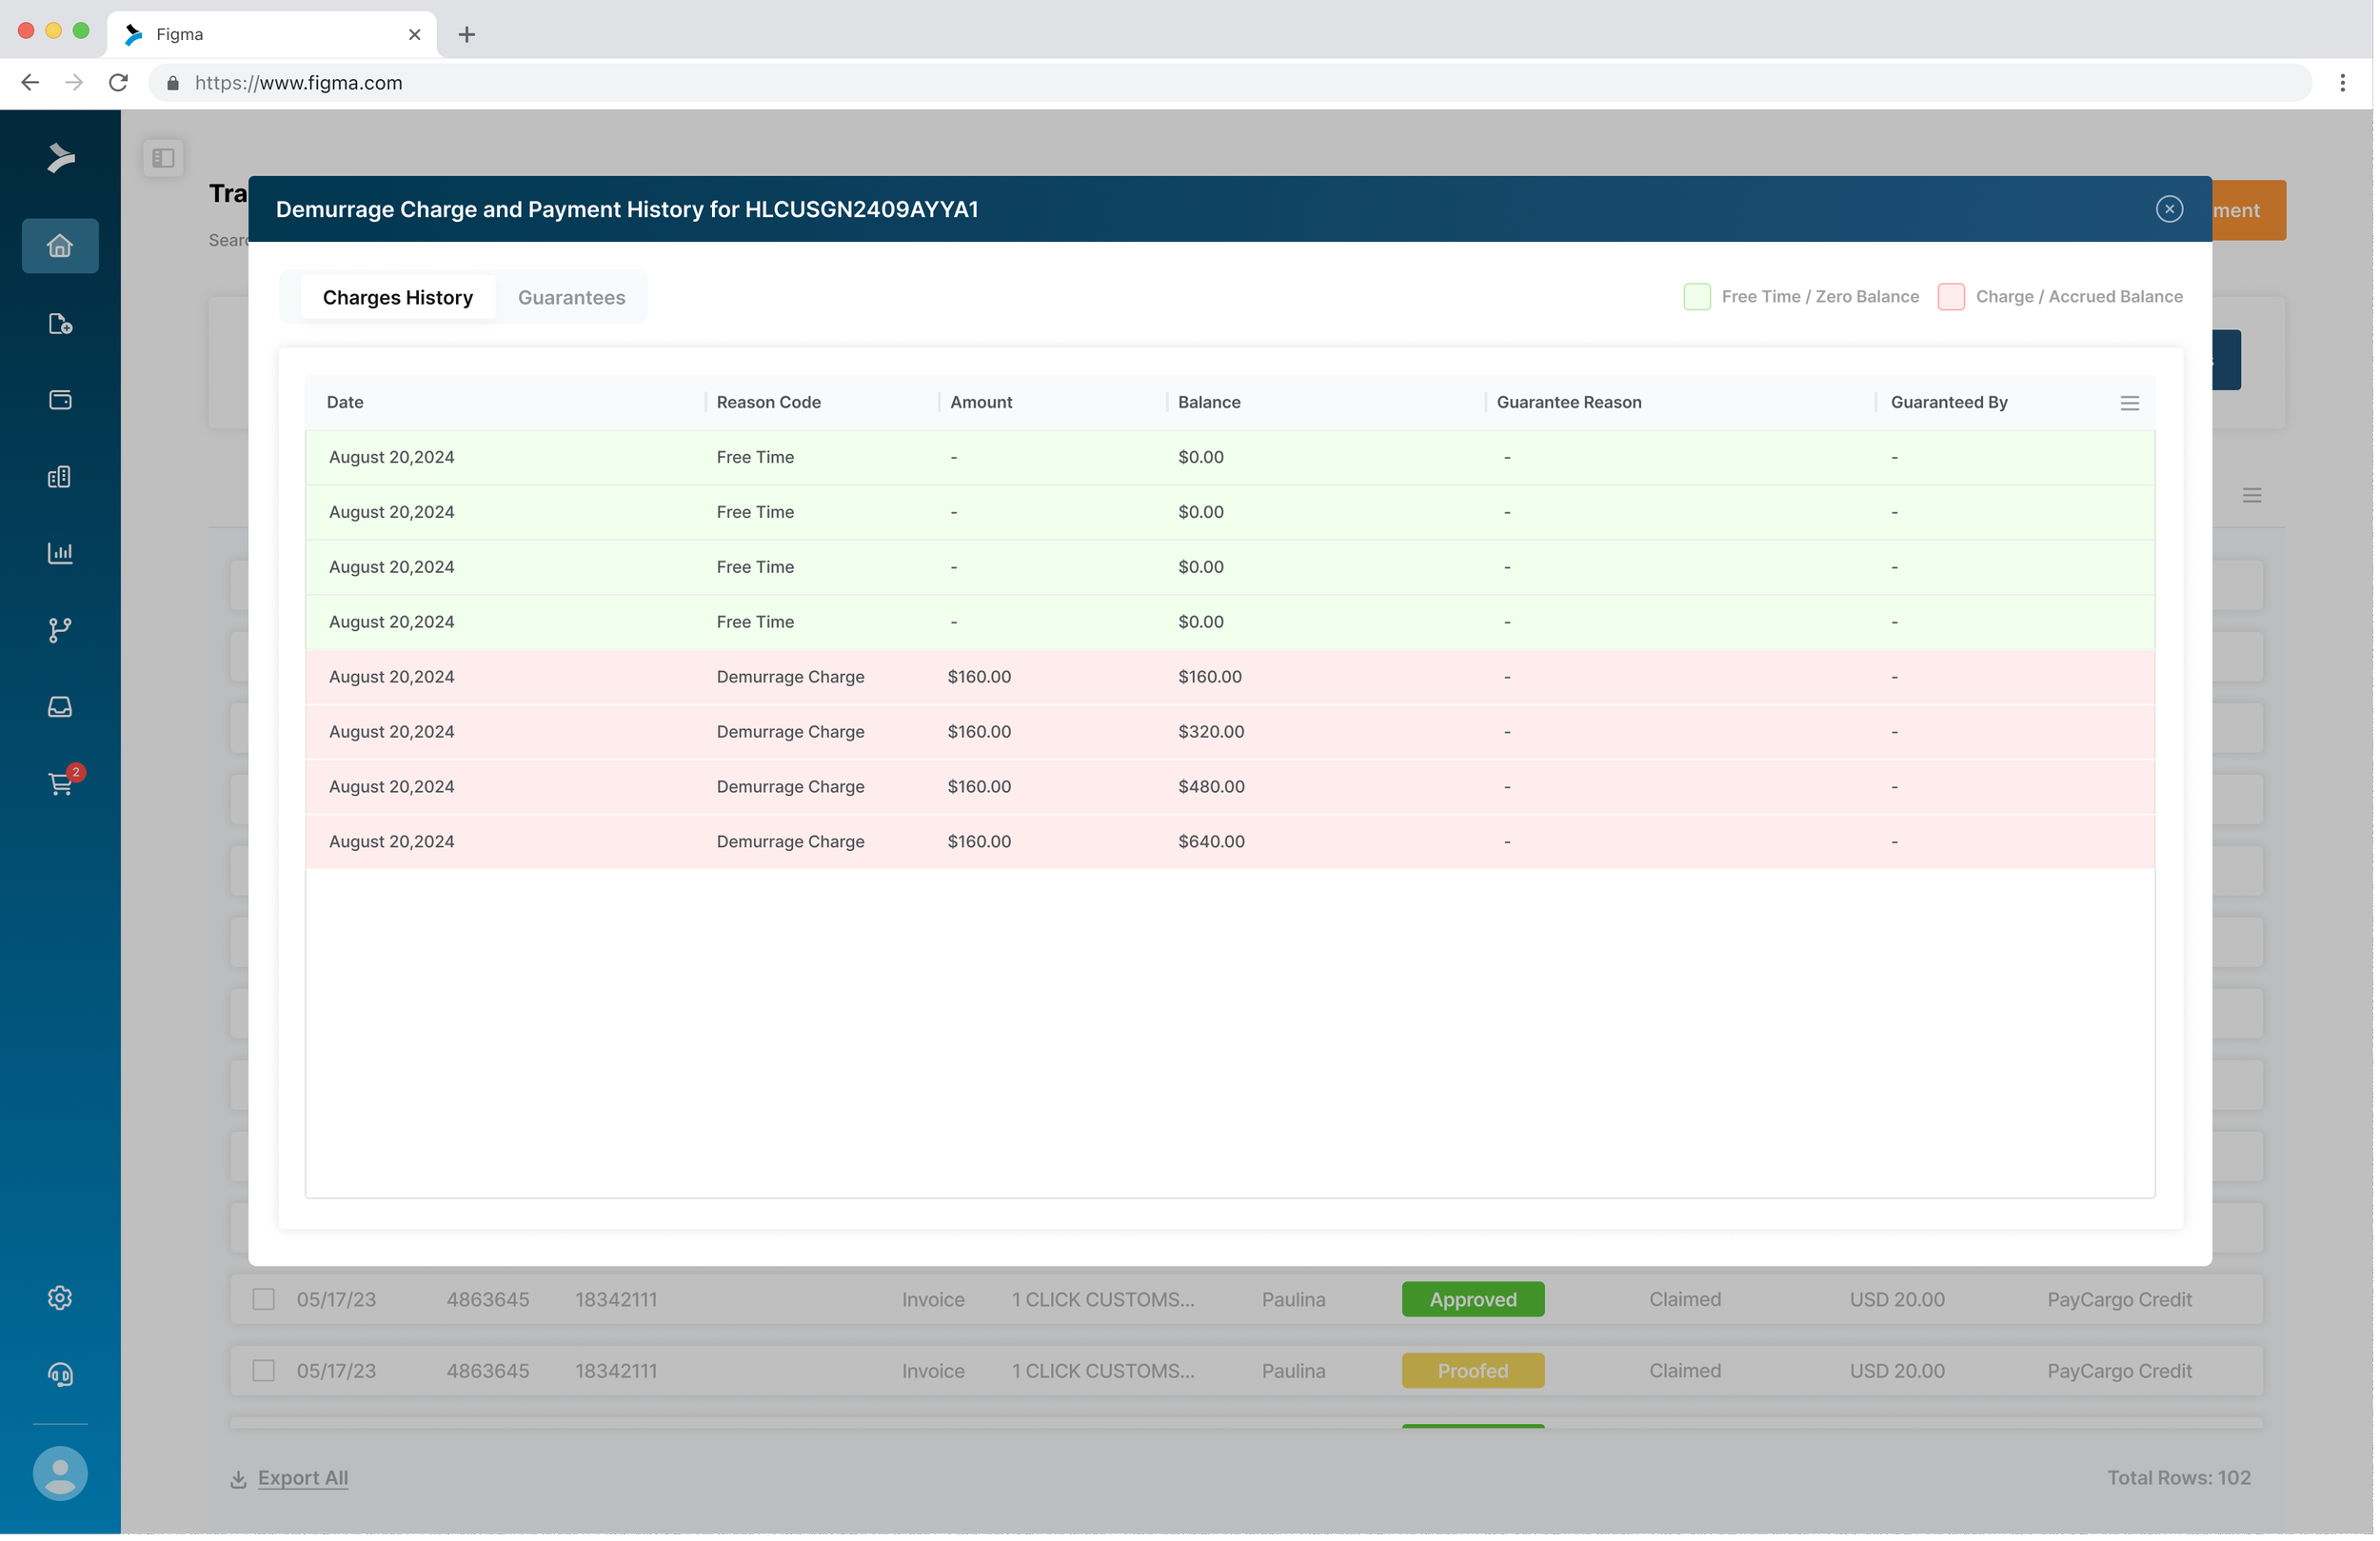Open the inbox tray icon

(x=60, y=708)
